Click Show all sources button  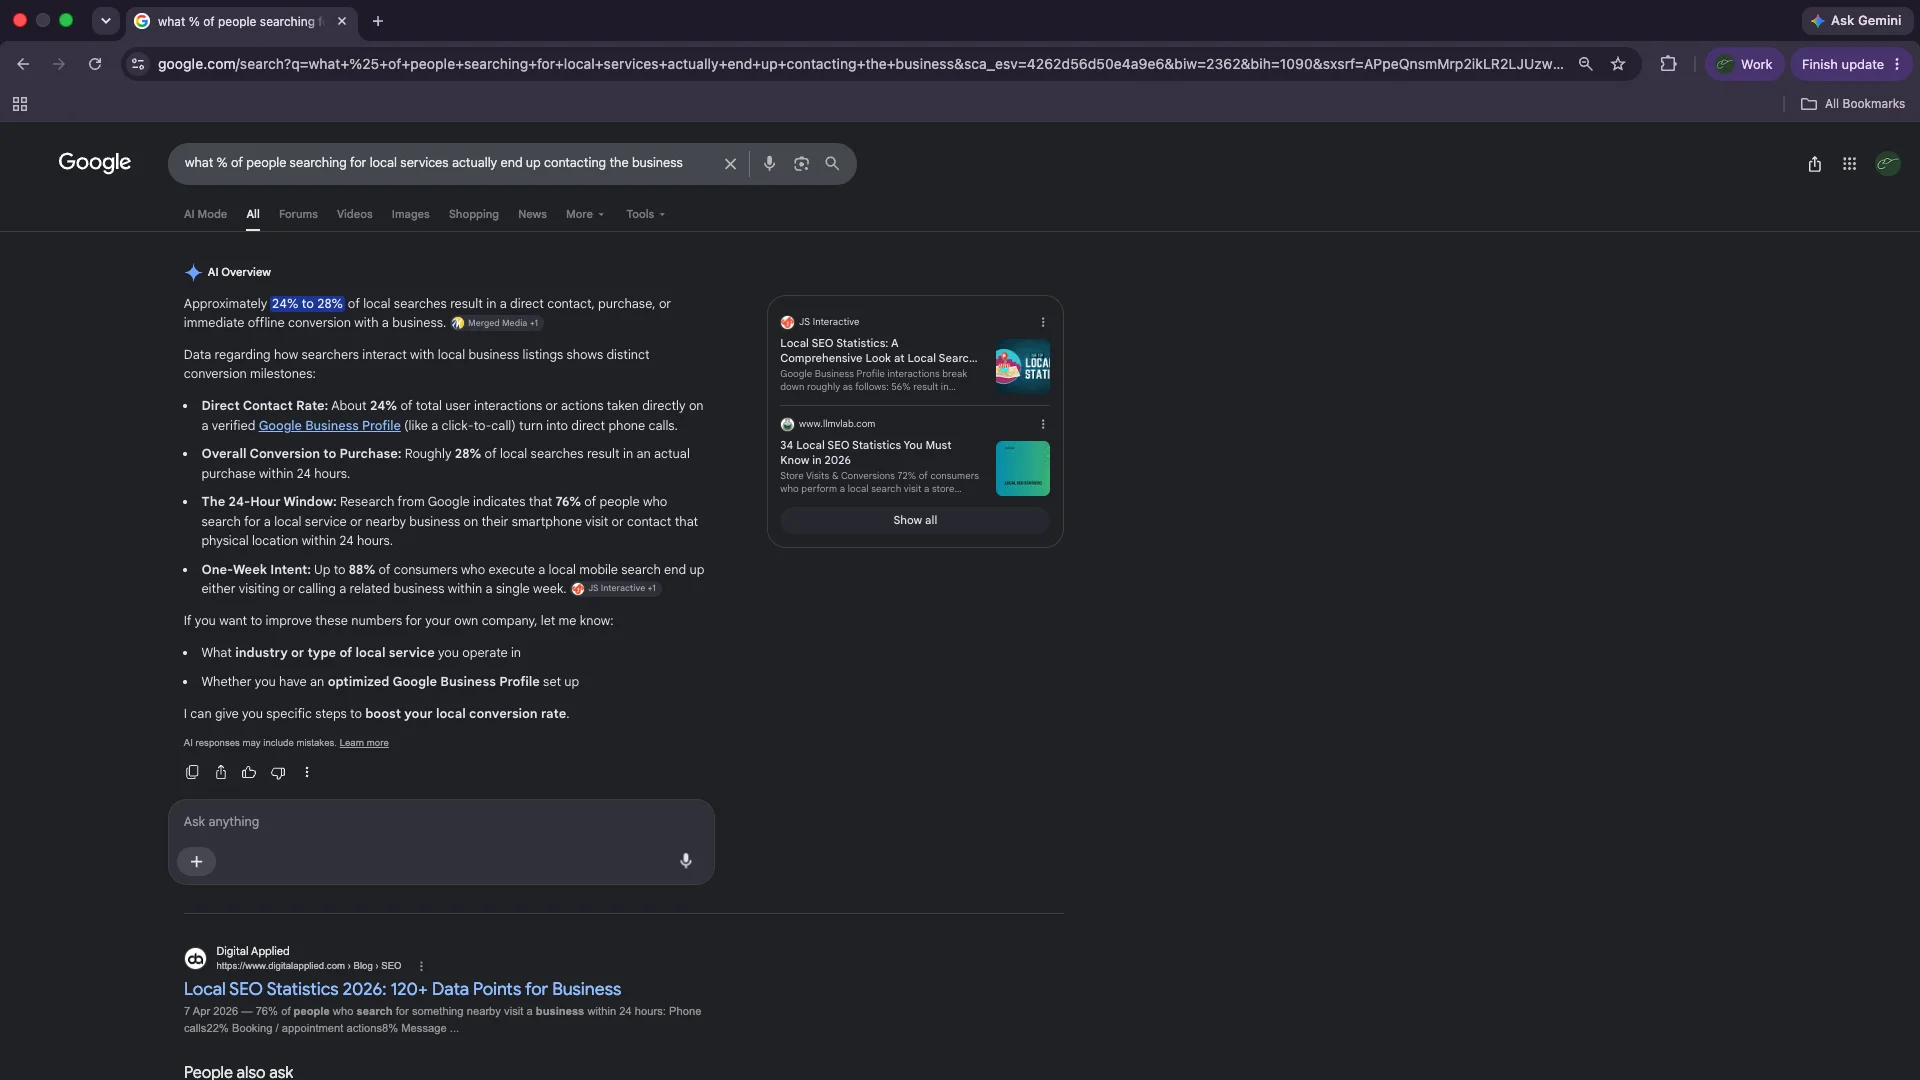tap(915, 520)
